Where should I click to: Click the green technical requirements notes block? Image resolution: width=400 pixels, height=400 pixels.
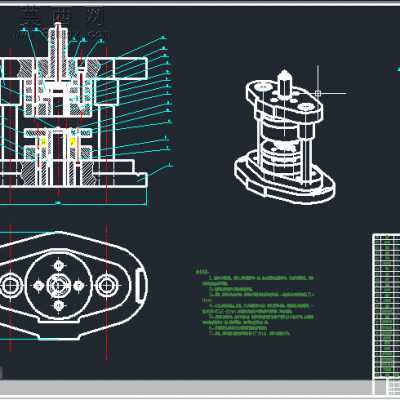(255, 302)
